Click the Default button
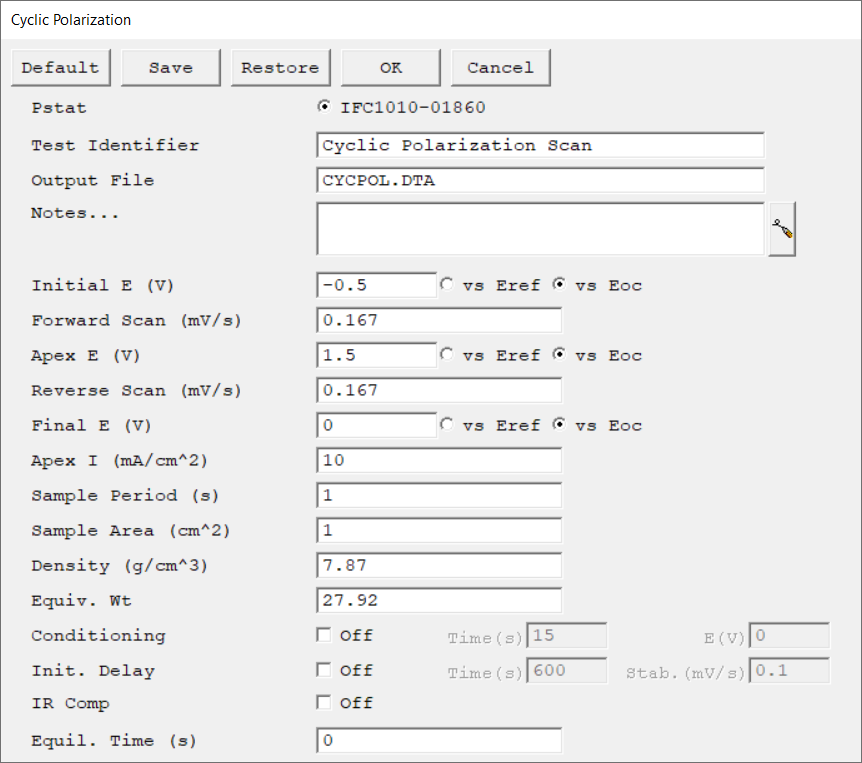 [x=61, y=68]
